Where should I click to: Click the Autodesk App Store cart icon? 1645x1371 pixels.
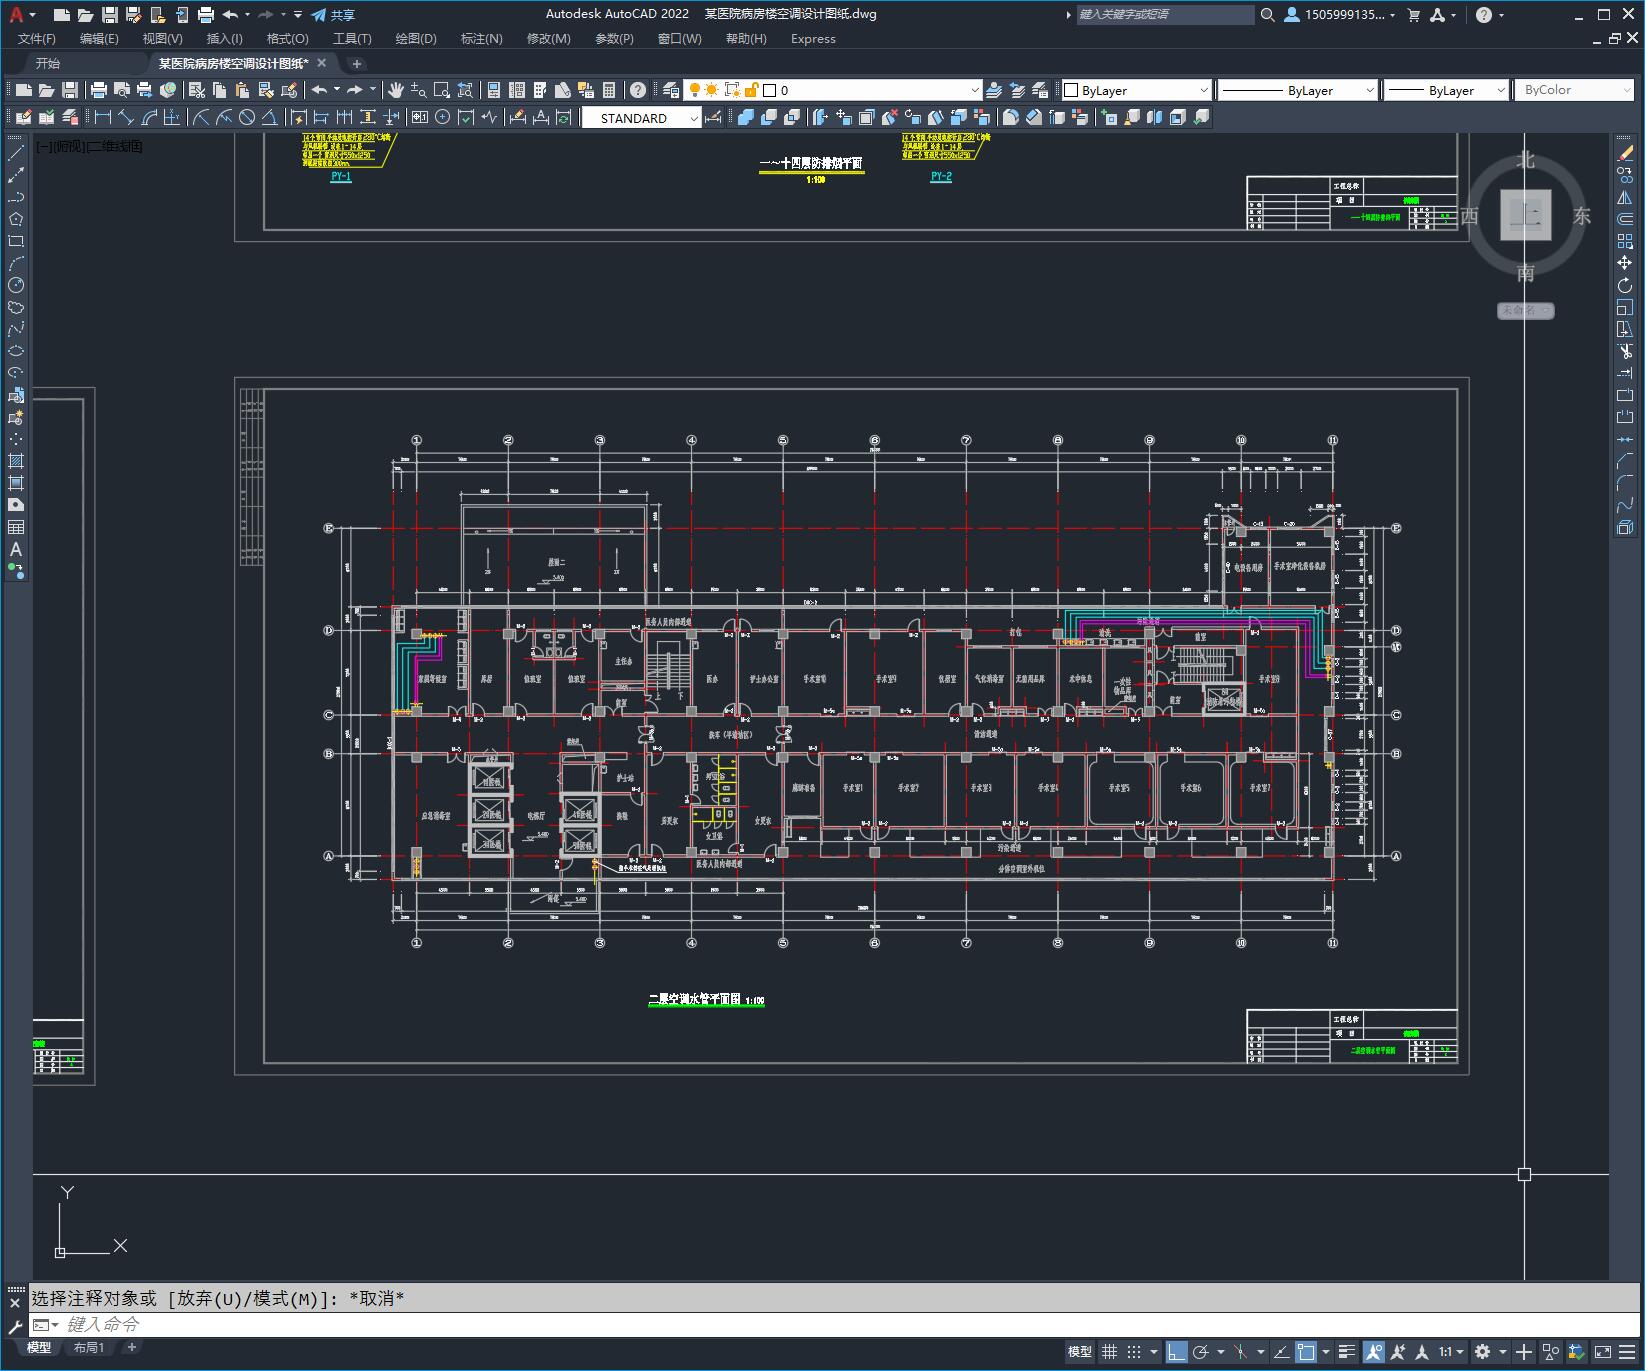coord(1413,15)
